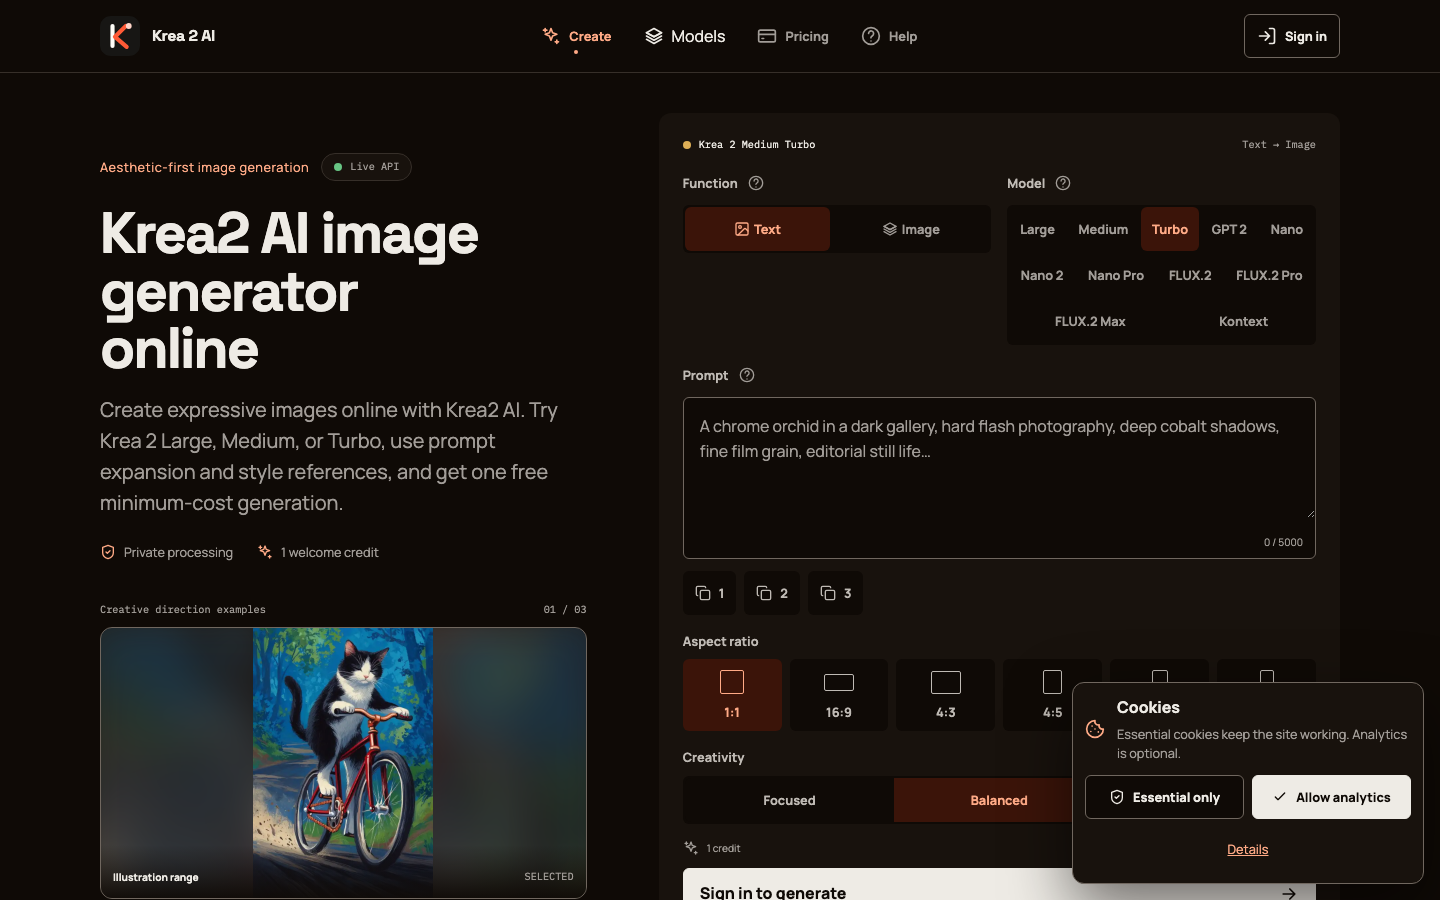Click the Krea K logo icon
Viewport: 1440px width, 900px height.
(x=119, y=36)
